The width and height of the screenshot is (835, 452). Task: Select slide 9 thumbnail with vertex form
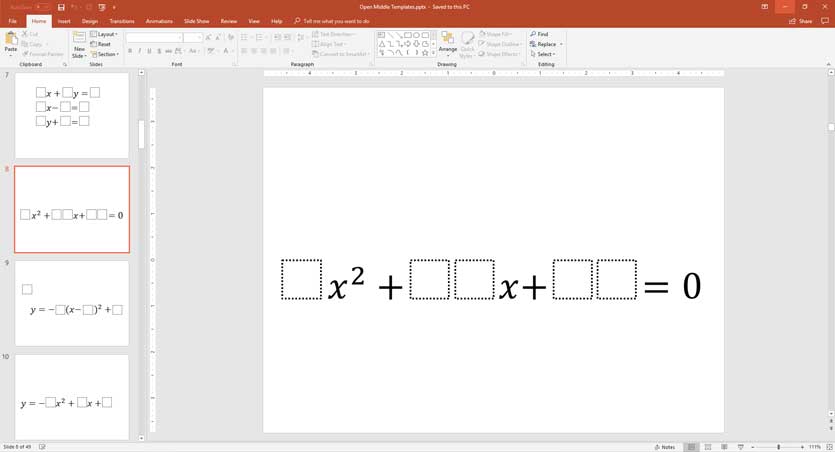[x=72, y=303]
